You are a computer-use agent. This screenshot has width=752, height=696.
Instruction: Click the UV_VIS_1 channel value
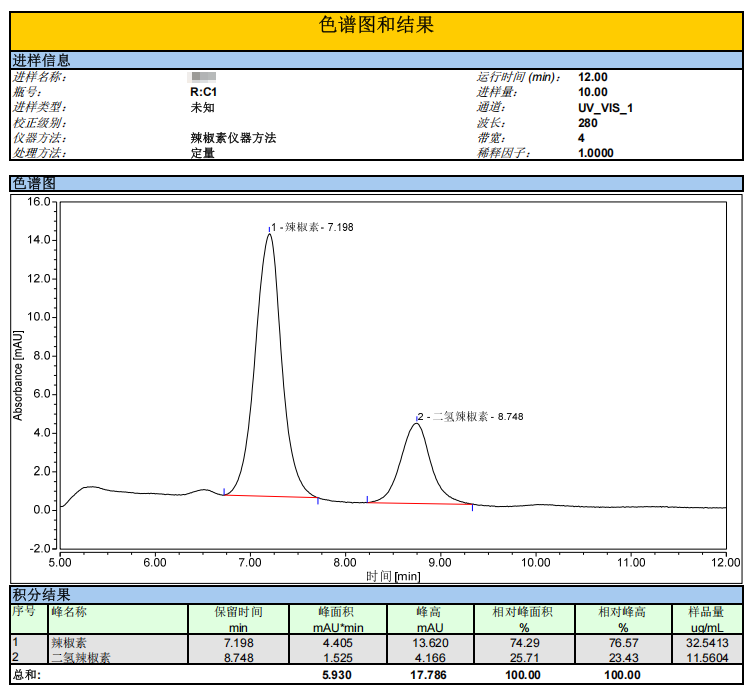click(606, 107)
